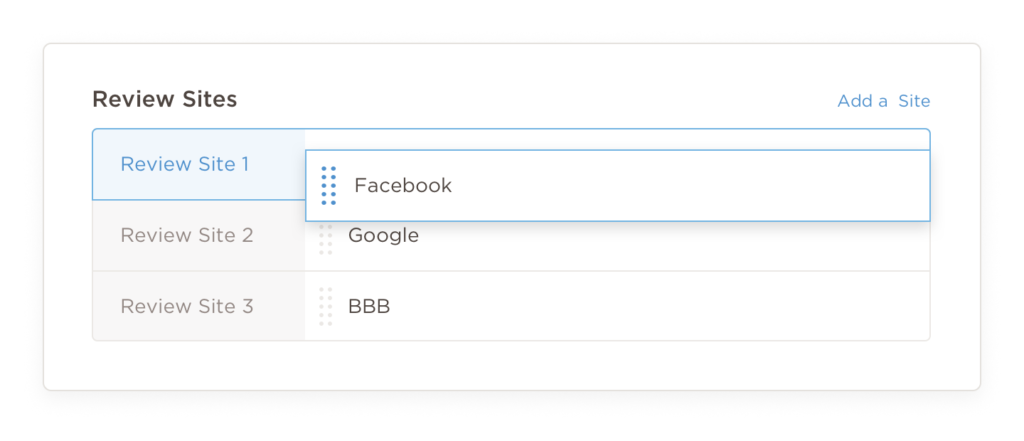Click the Google row drag handle

325,240
